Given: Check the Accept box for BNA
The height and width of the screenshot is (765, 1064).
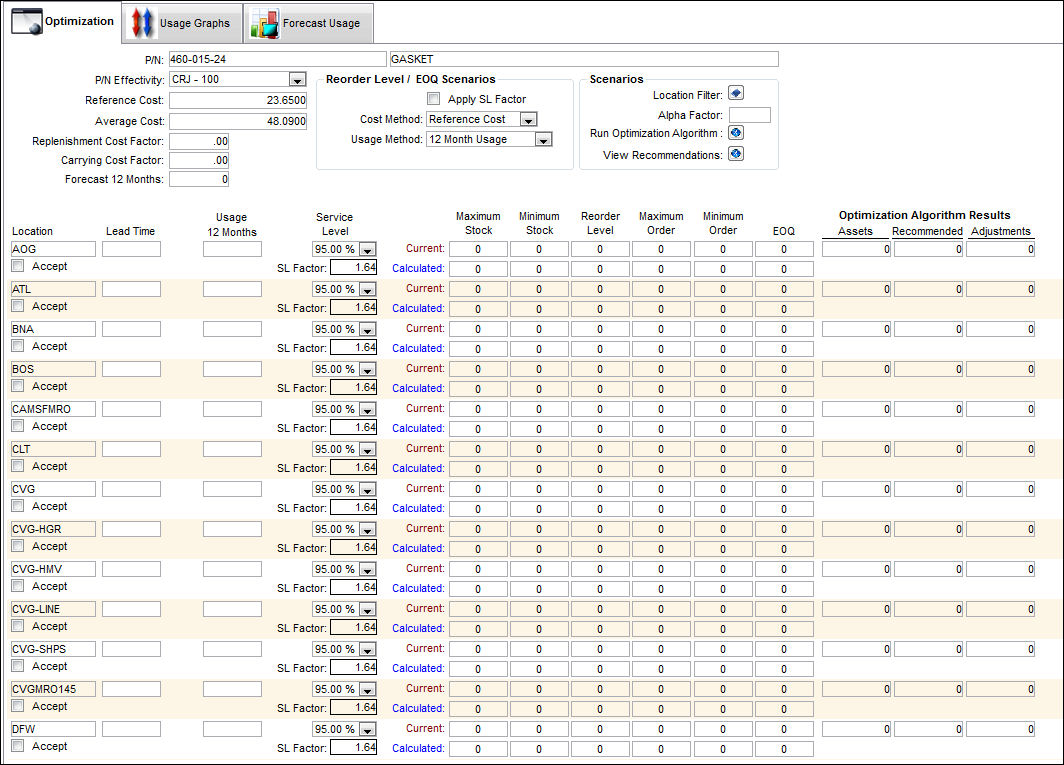Looking at the screenshot, I should (x=18, y=346).
